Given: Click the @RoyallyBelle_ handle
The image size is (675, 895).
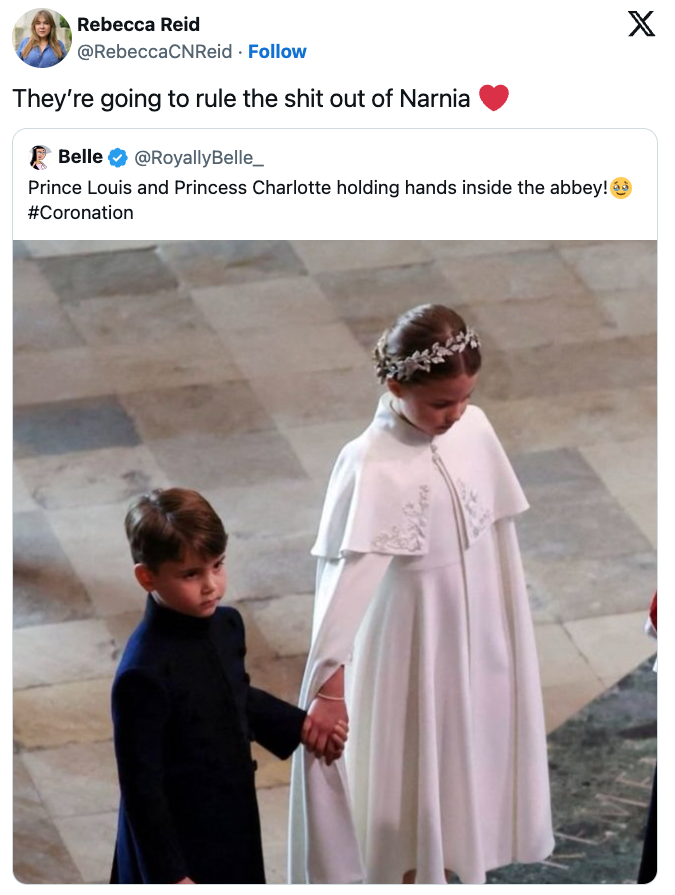Looking at the screenshot, I should pos(198,157).
